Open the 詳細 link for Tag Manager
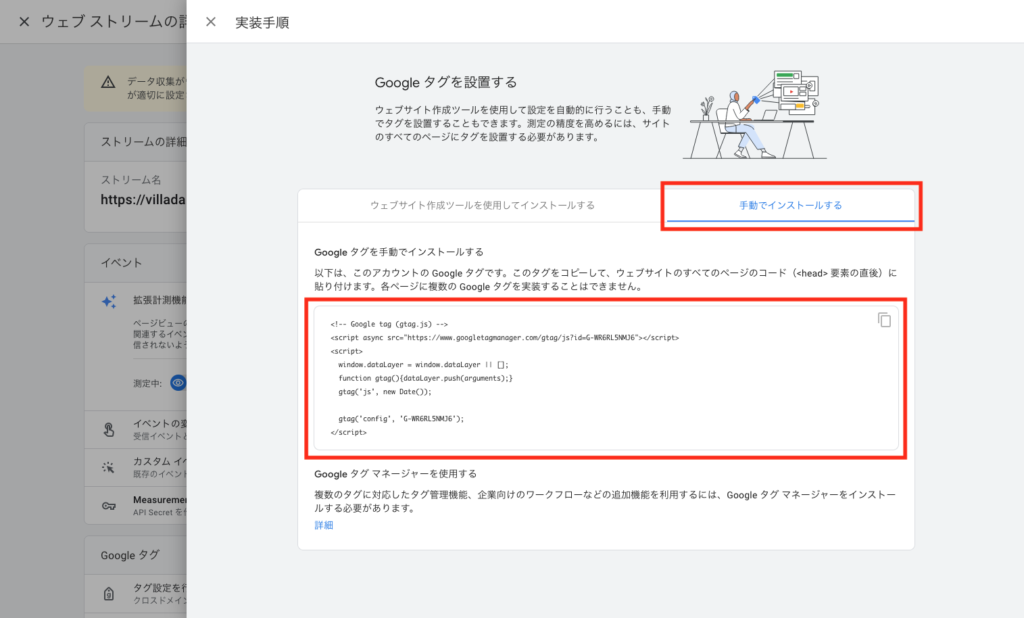Image resolution: width=1024 pixels, height=618 pixels. [324, 525]
